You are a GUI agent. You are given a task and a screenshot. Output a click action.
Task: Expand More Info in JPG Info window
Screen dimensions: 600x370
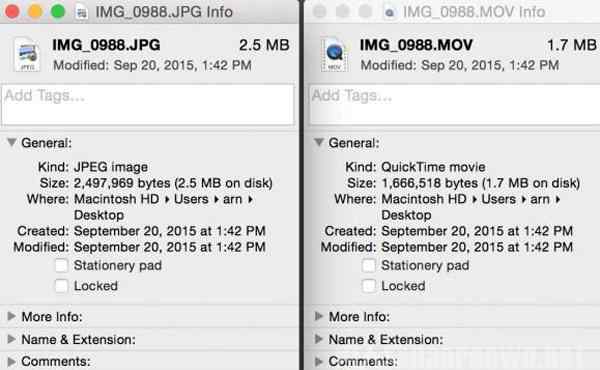point(11,316)
